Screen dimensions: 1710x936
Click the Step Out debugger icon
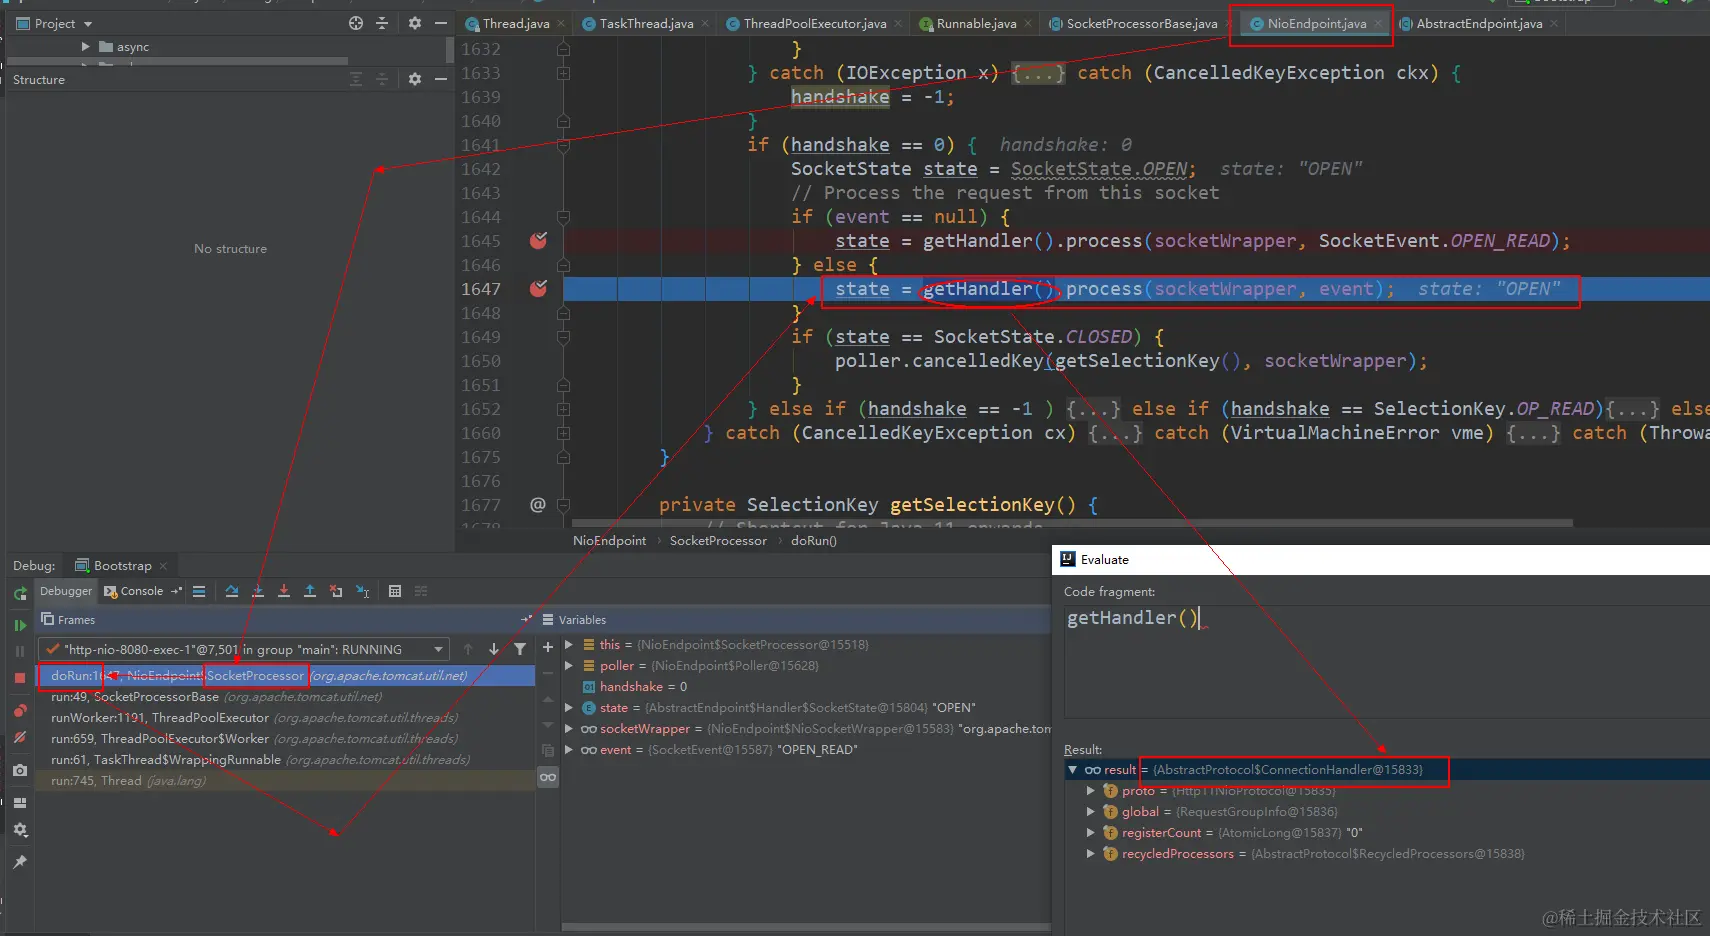(x=310, y=592)
